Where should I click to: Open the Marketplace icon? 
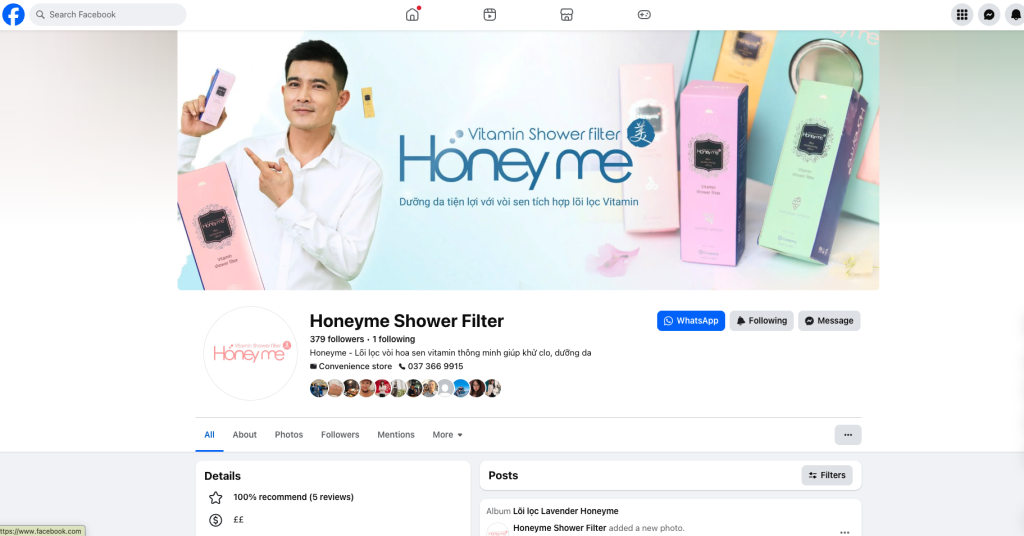[566, 15]
